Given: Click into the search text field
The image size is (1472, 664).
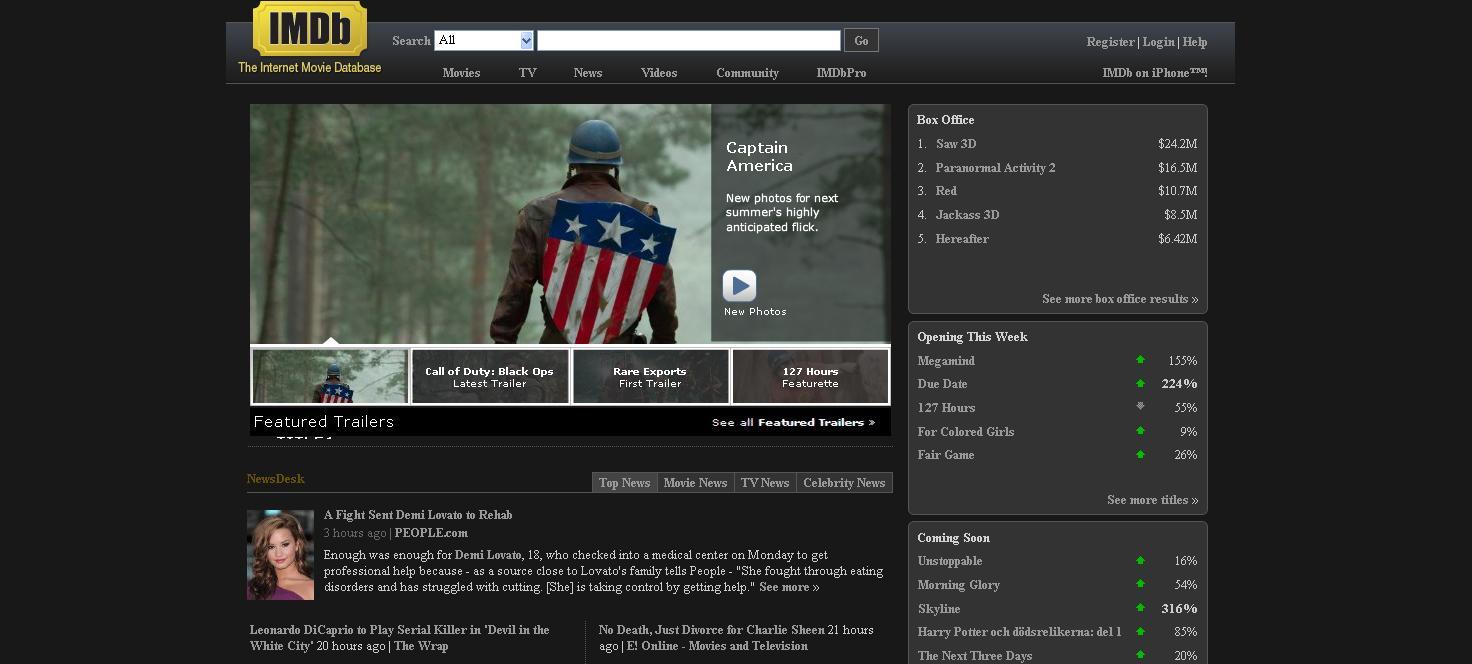Looking at the screenshot, I should (x=689, y=40).
